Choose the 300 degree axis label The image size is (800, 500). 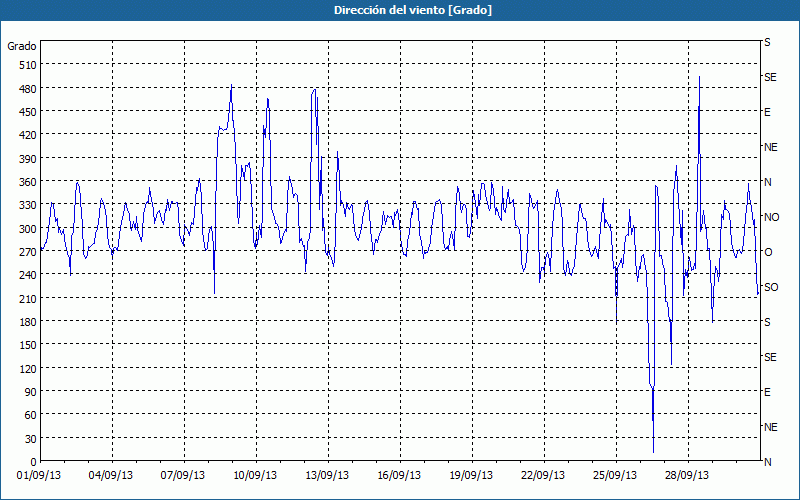pyautogui.click(x=28, y=229)
